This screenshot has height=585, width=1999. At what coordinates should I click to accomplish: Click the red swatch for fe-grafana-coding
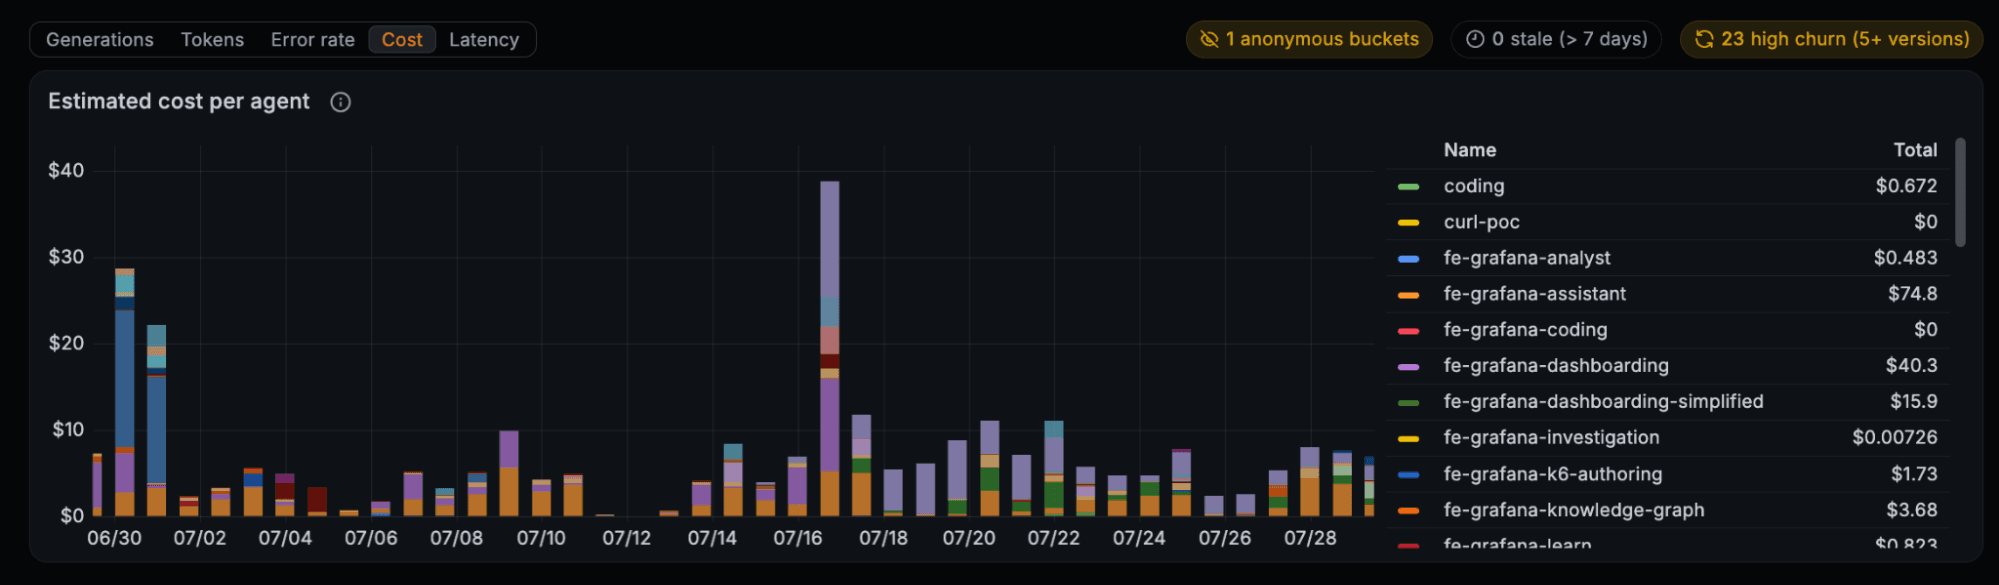coord(1408,331)
